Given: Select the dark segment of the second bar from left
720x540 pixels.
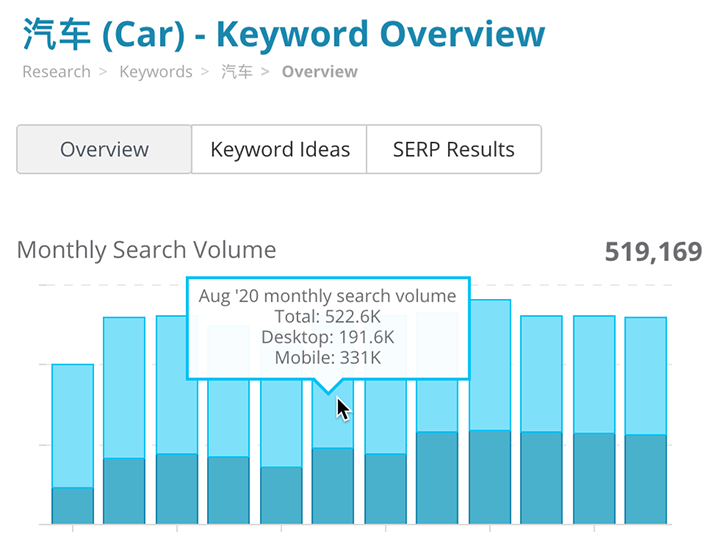Looking at the screenshot, I should pos(125,490).
